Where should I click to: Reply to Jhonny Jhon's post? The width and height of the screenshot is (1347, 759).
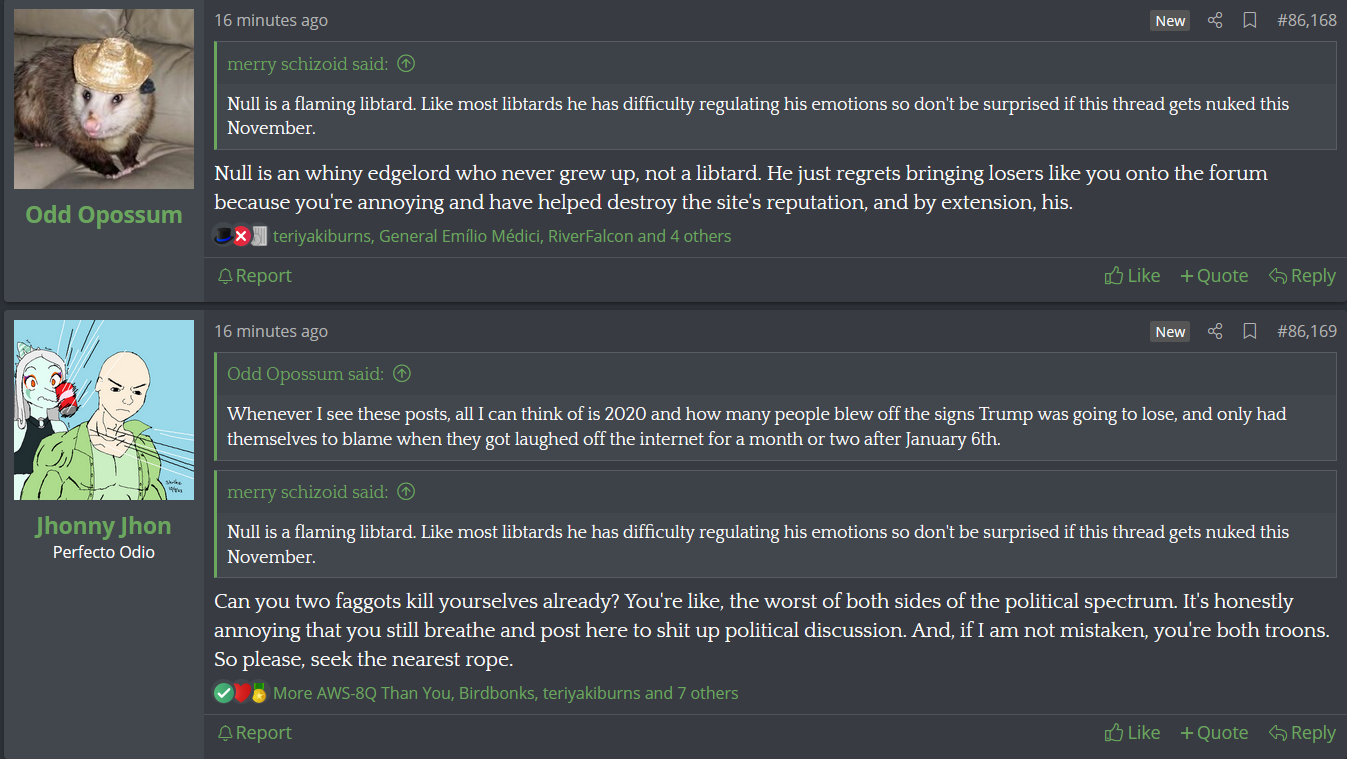(x=1302, y=733)
